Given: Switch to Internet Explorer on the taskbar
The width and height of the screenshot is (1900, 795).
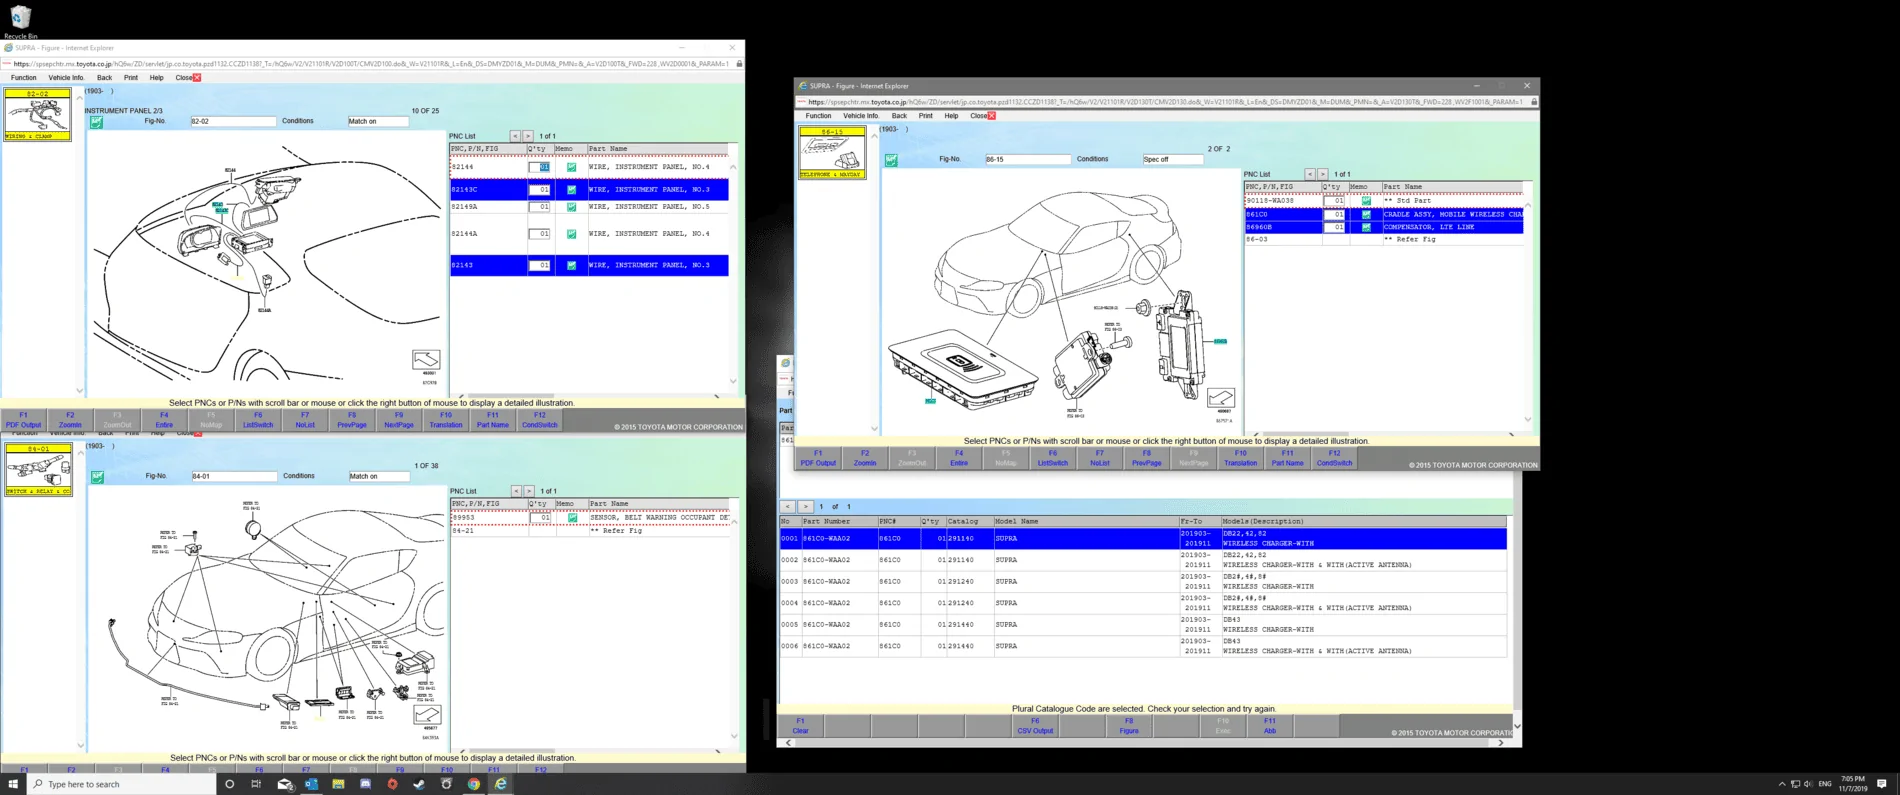Looking at the screenshot, I should pos(501,784).
